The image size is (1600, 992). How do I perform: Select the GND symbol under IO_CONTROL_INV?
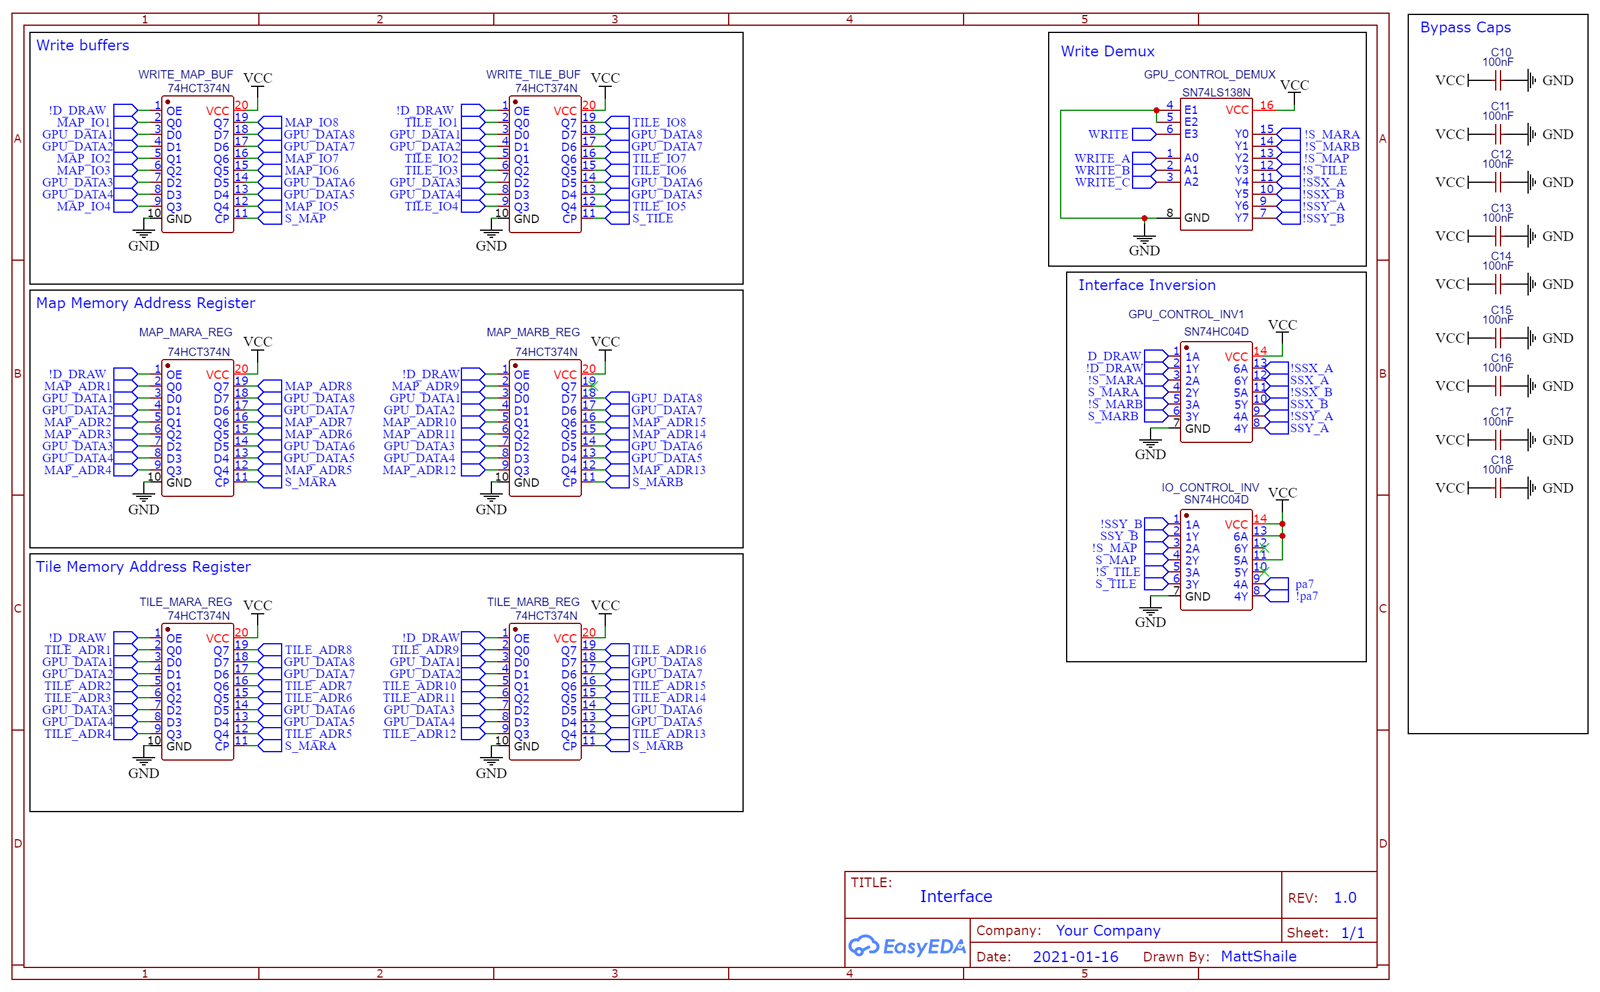pyautogui.click(x=1150, y=613)
